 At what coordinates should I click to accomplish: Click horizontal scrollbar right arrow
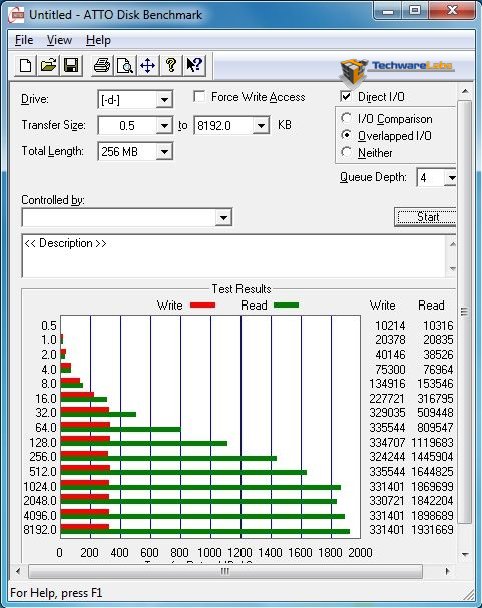click(x=448, y=571)
